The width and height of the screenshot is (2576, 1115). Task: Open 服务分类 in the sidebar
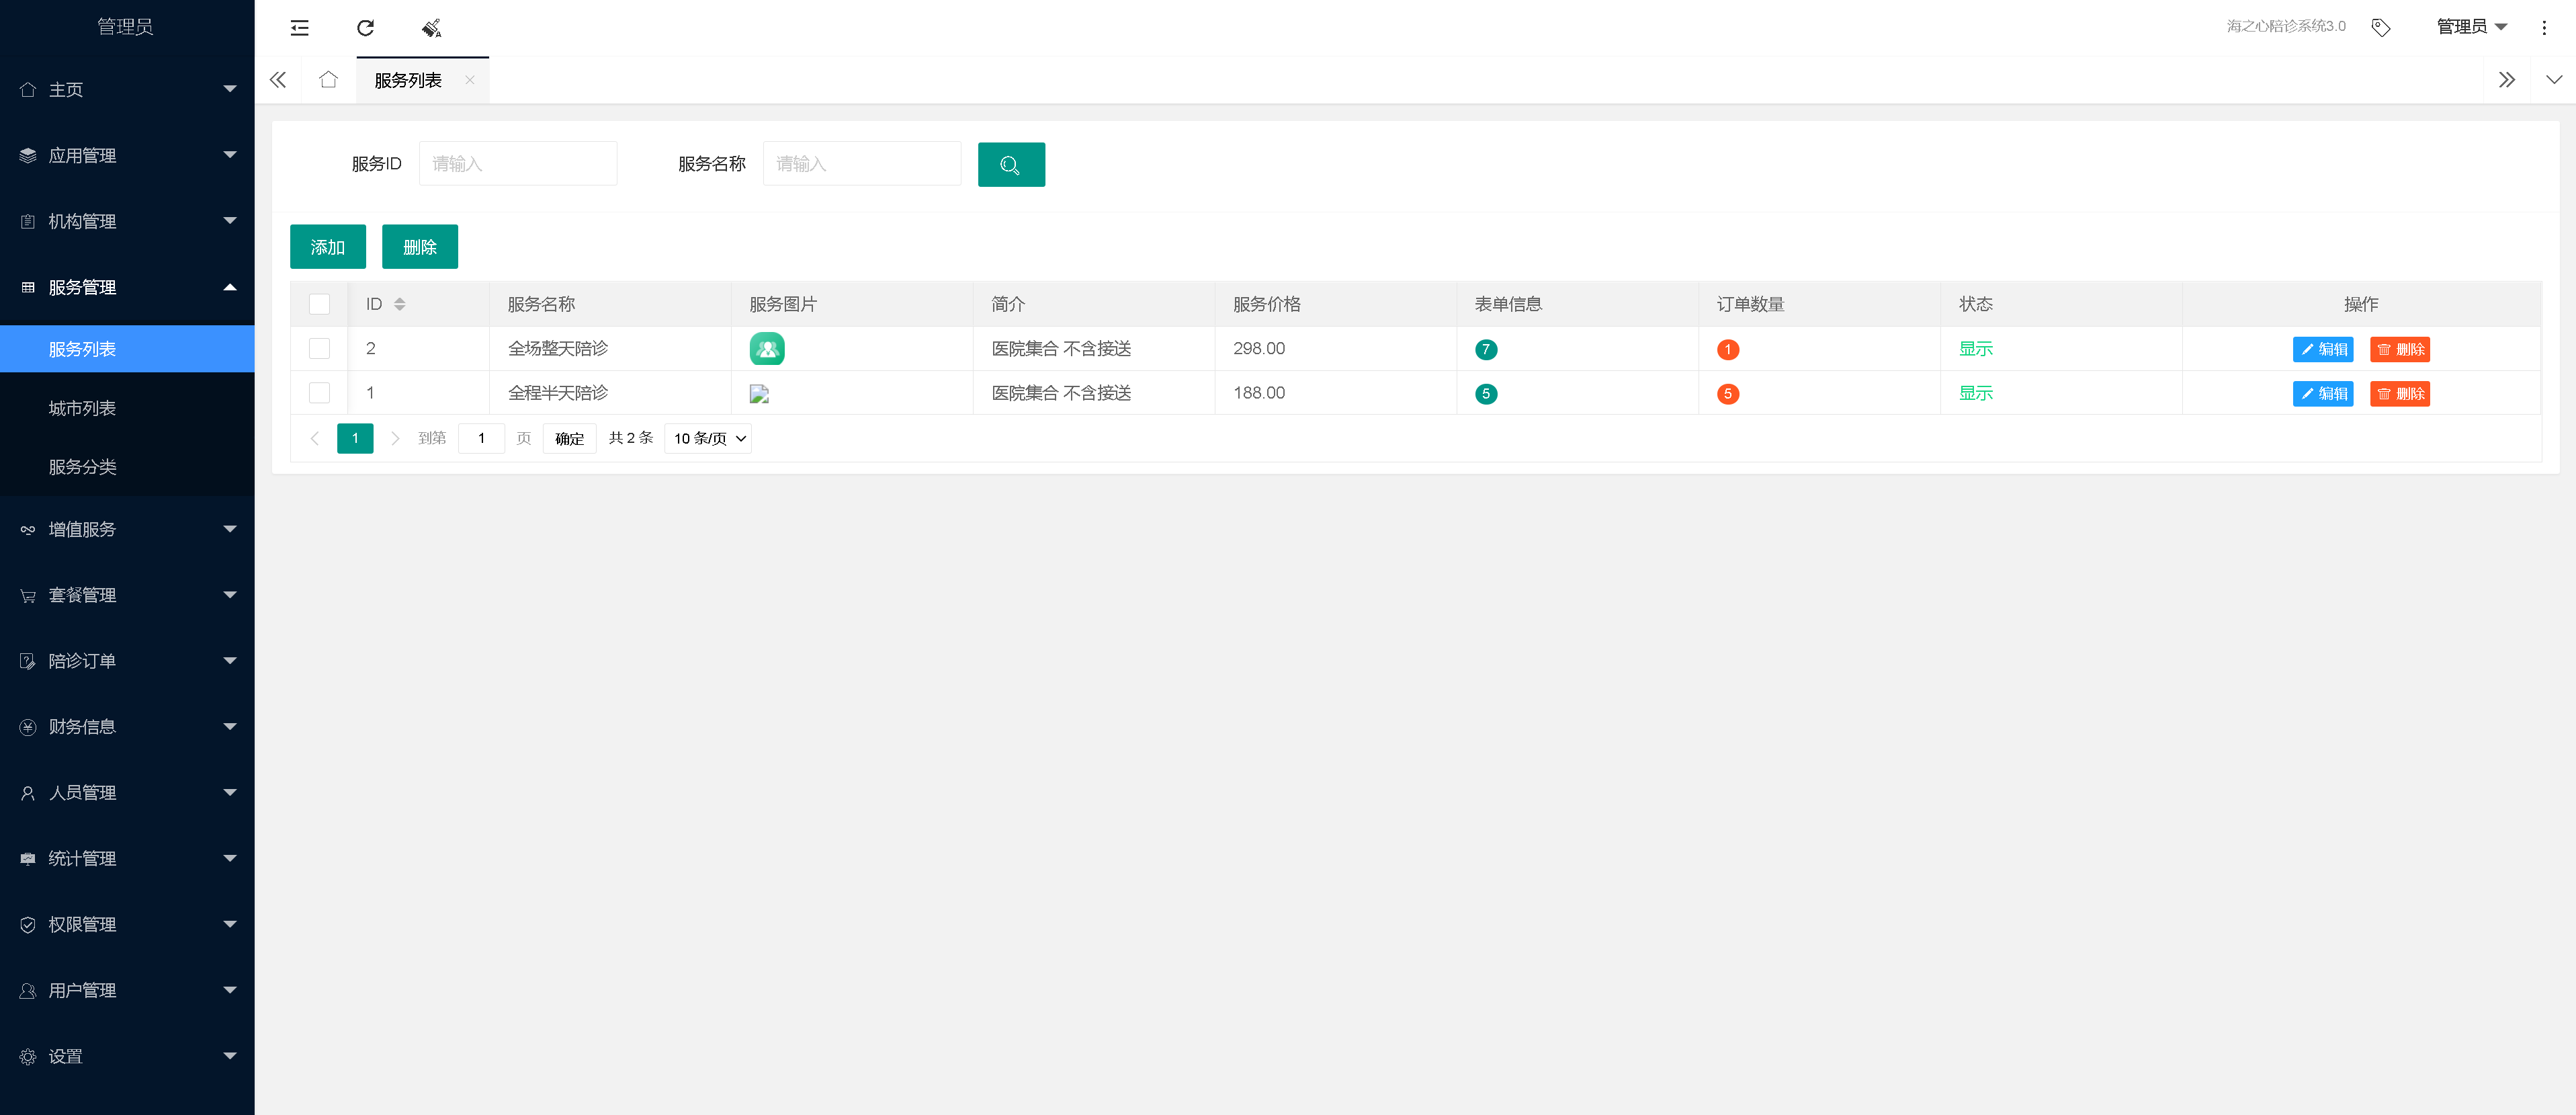coord(82,467)
